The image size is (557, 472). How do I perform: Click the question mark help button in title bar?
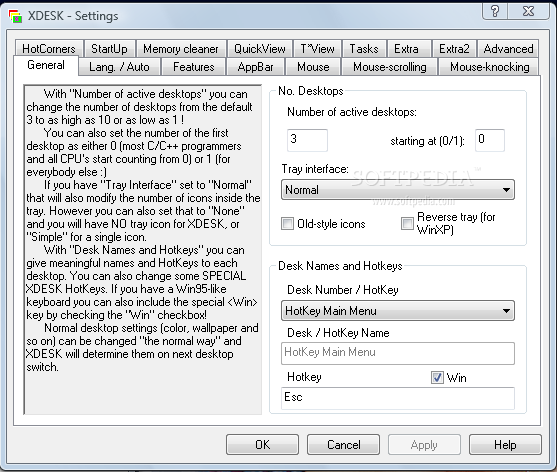pos(495,11)
